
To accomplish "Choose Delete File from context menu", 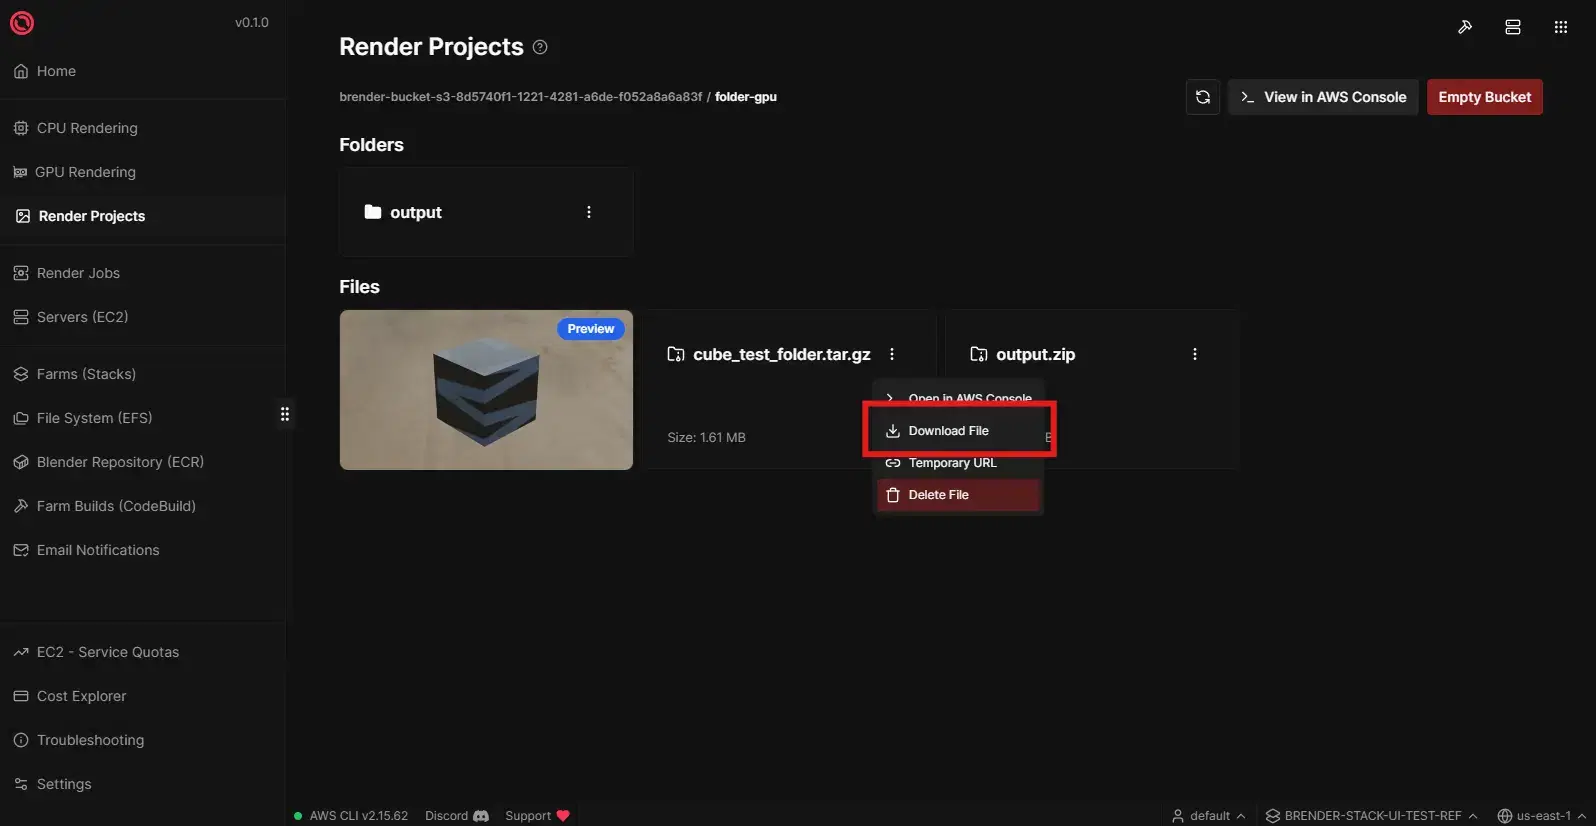I will pos(959,495).
